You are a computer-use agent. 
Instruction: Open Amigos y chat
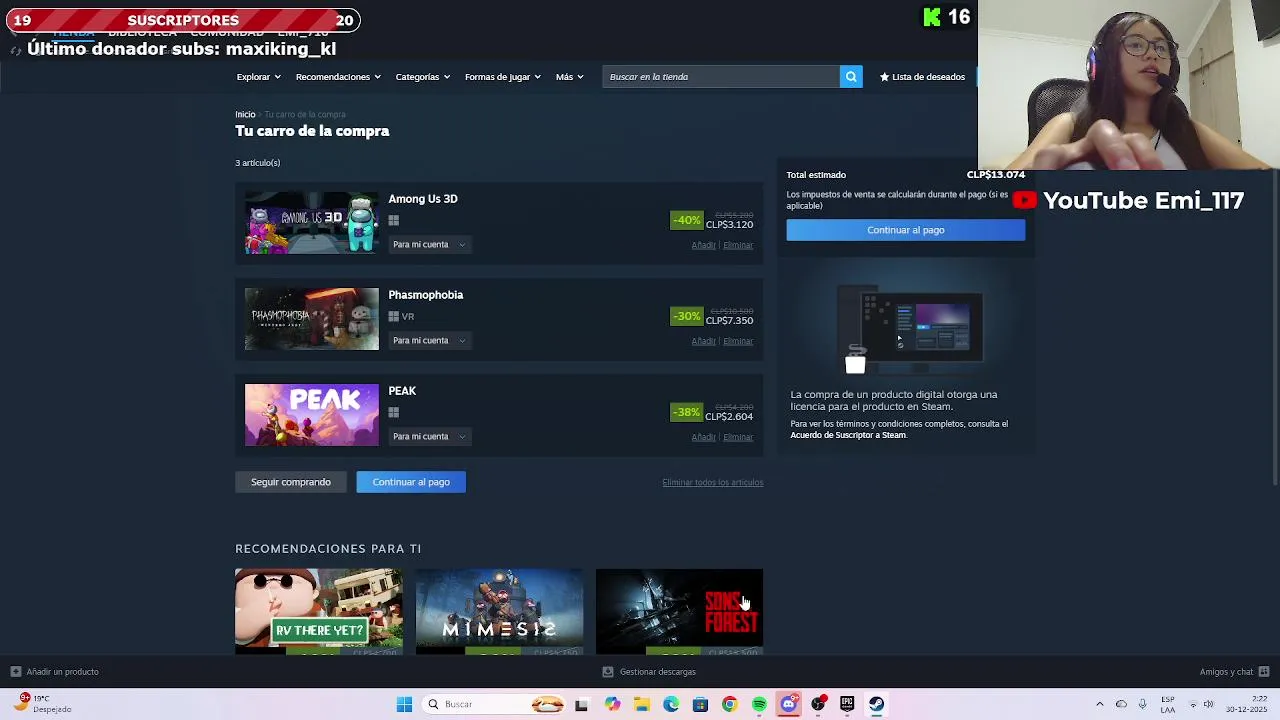(x=1234, y=672)
